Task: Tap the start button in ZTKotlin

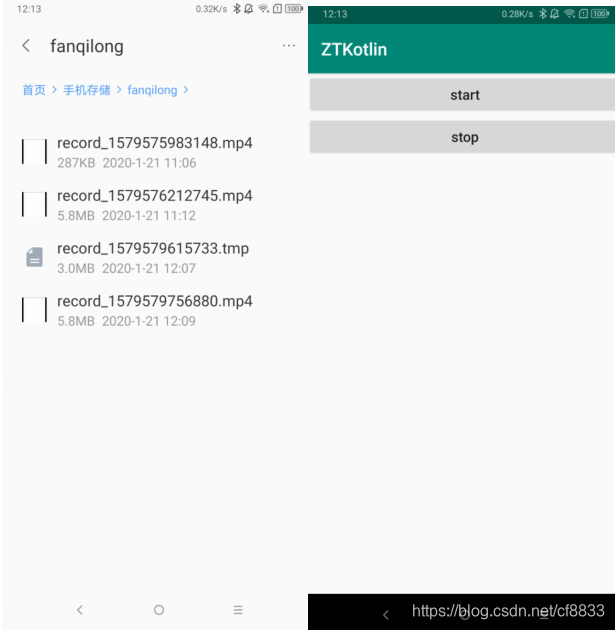Action: point(462,94)
